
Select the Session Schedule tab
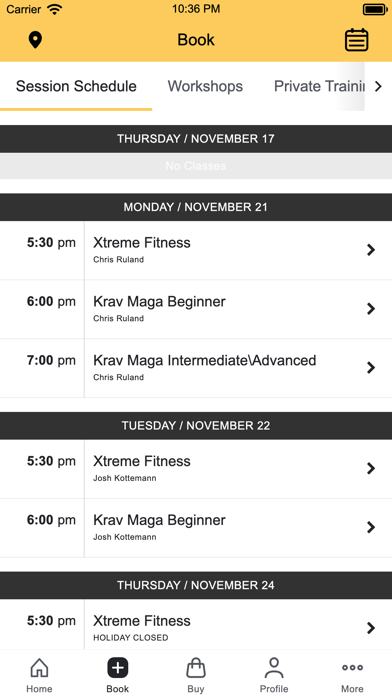click(76, 86)
